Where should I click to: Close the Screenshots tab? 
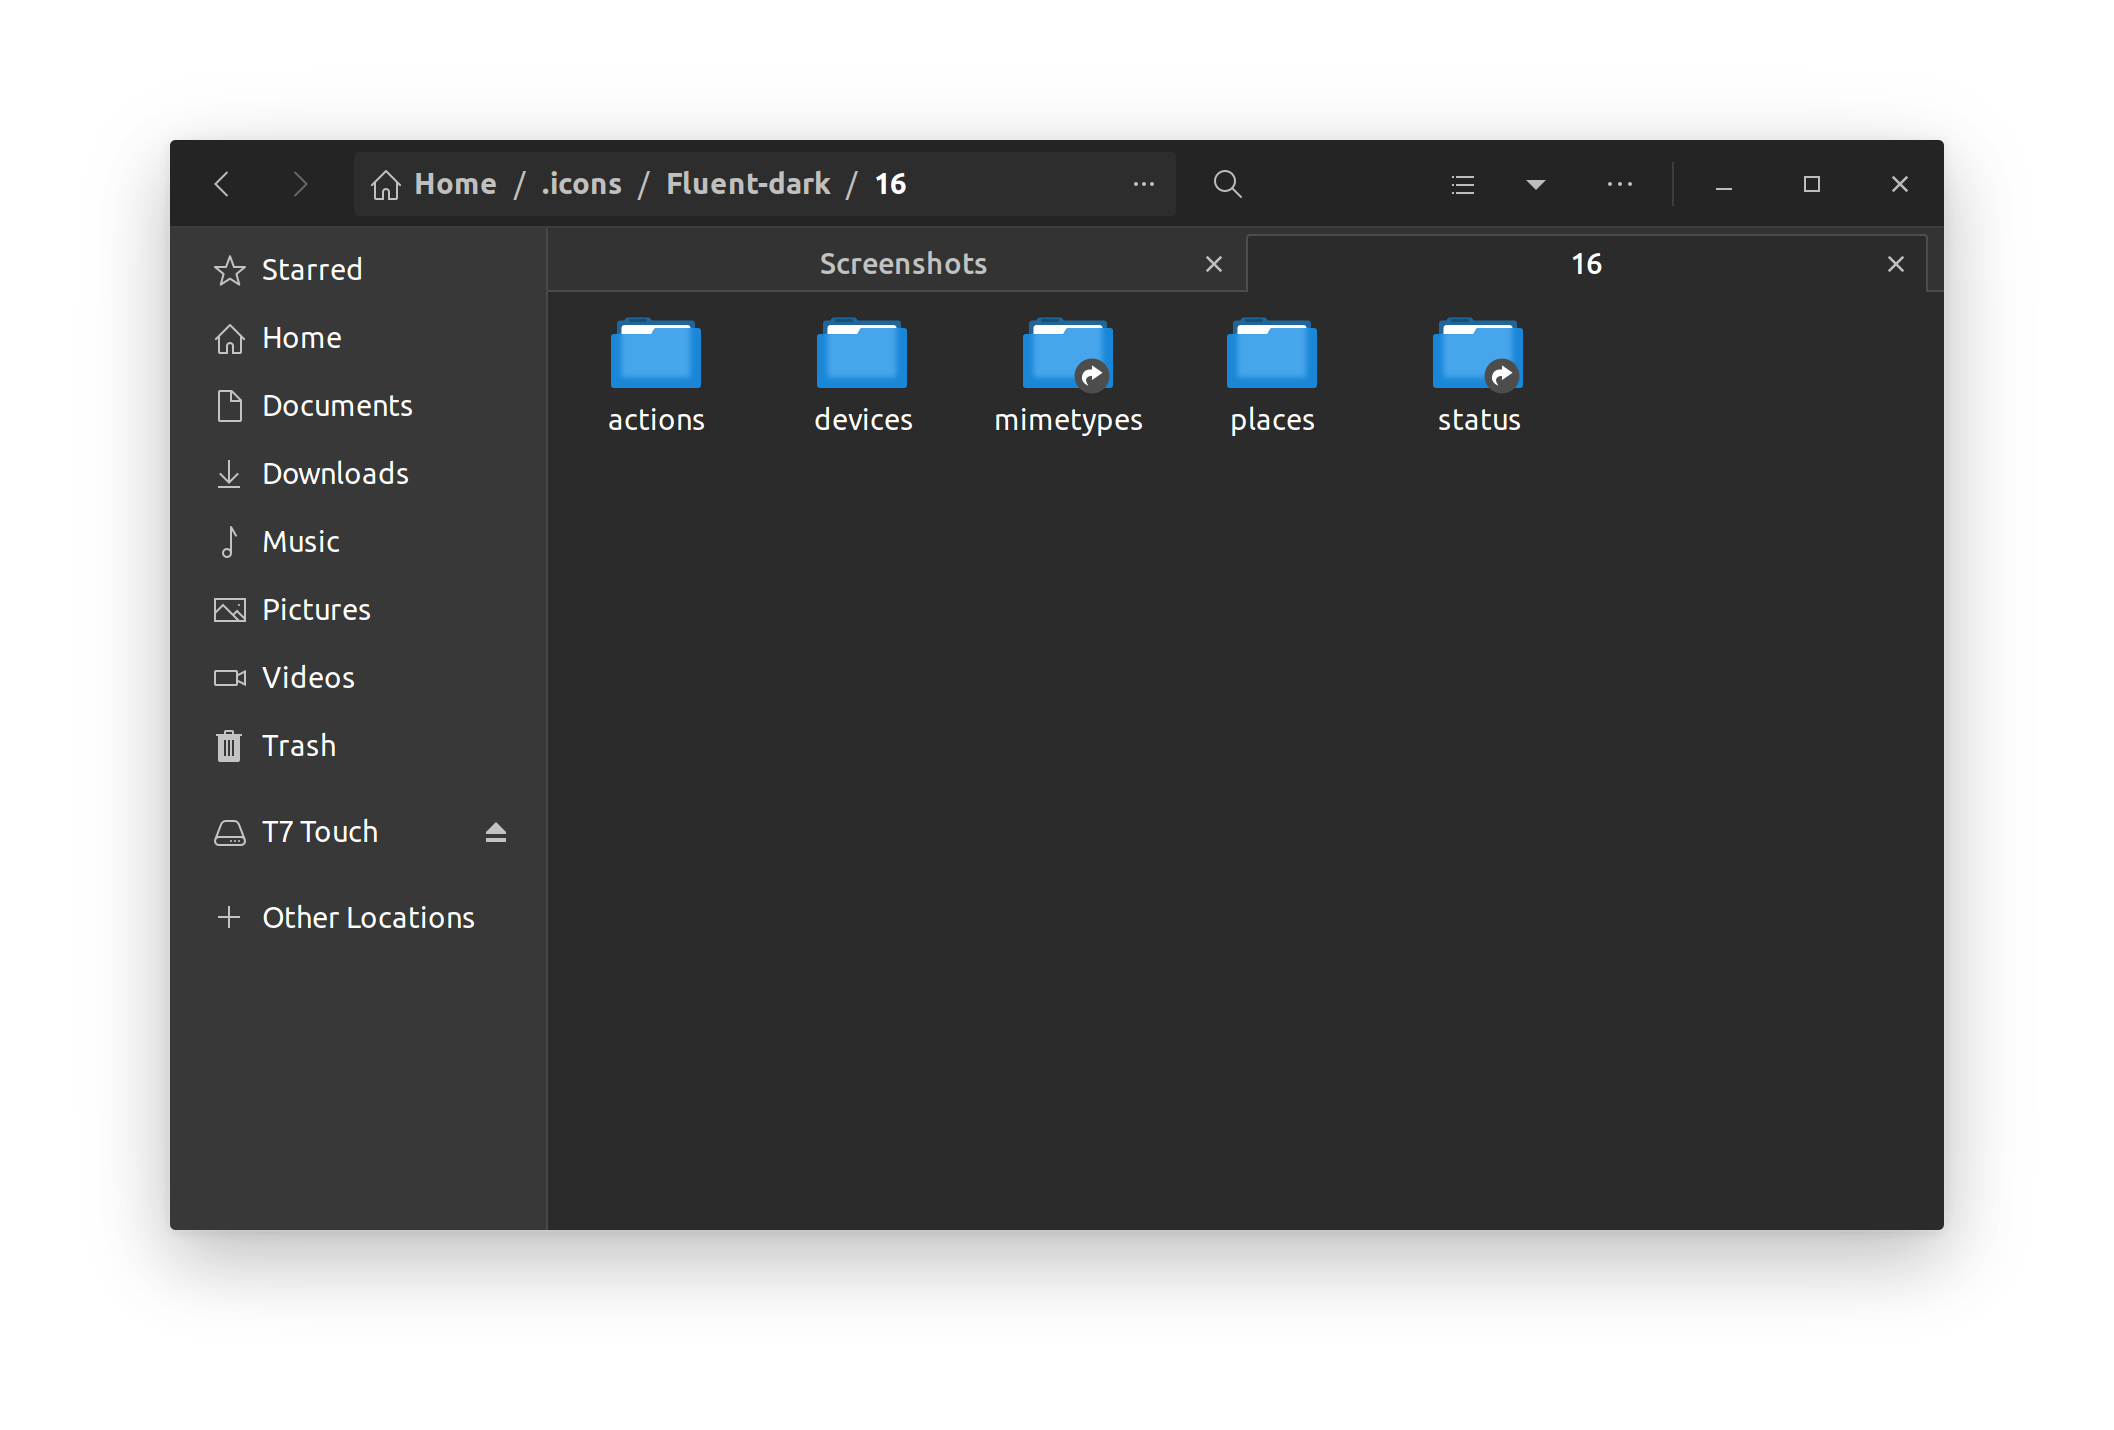click(x=1213, y=264)
